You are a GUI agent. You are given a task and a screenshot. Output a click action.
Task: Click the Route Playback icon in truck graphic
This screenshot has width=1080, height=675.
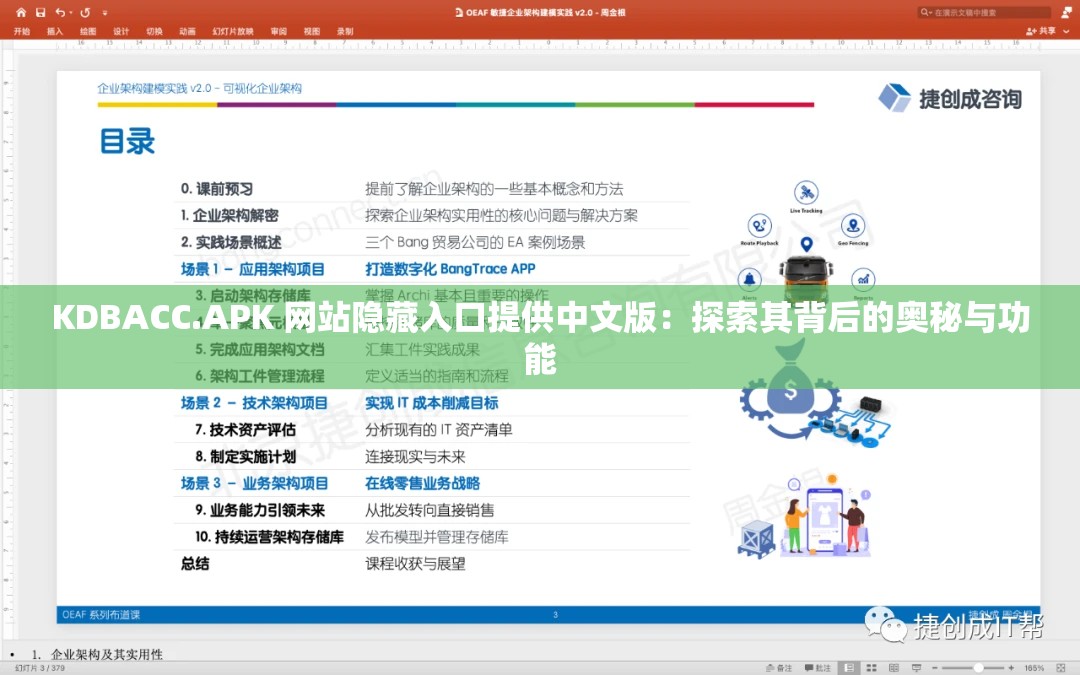coord(760,225)
